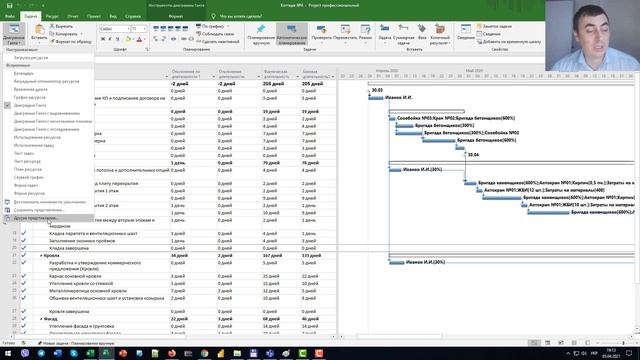
Task: Open Firefox from the taskbar
Action: pyautogui.click(x=171, y=353)
